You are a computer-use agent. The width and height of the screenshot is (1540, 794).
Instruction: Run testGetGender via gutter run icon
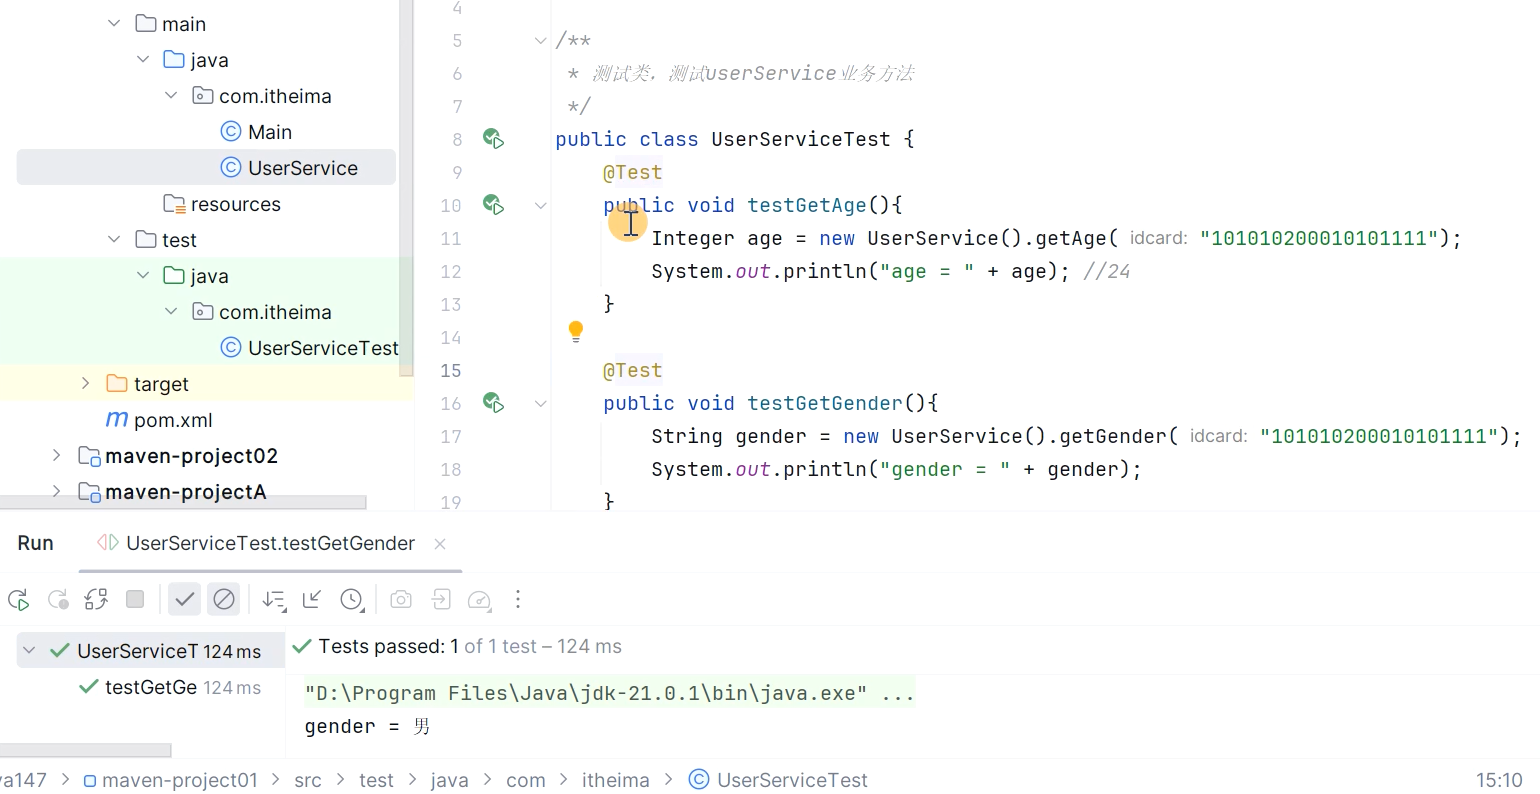click(x=493, y=403)
